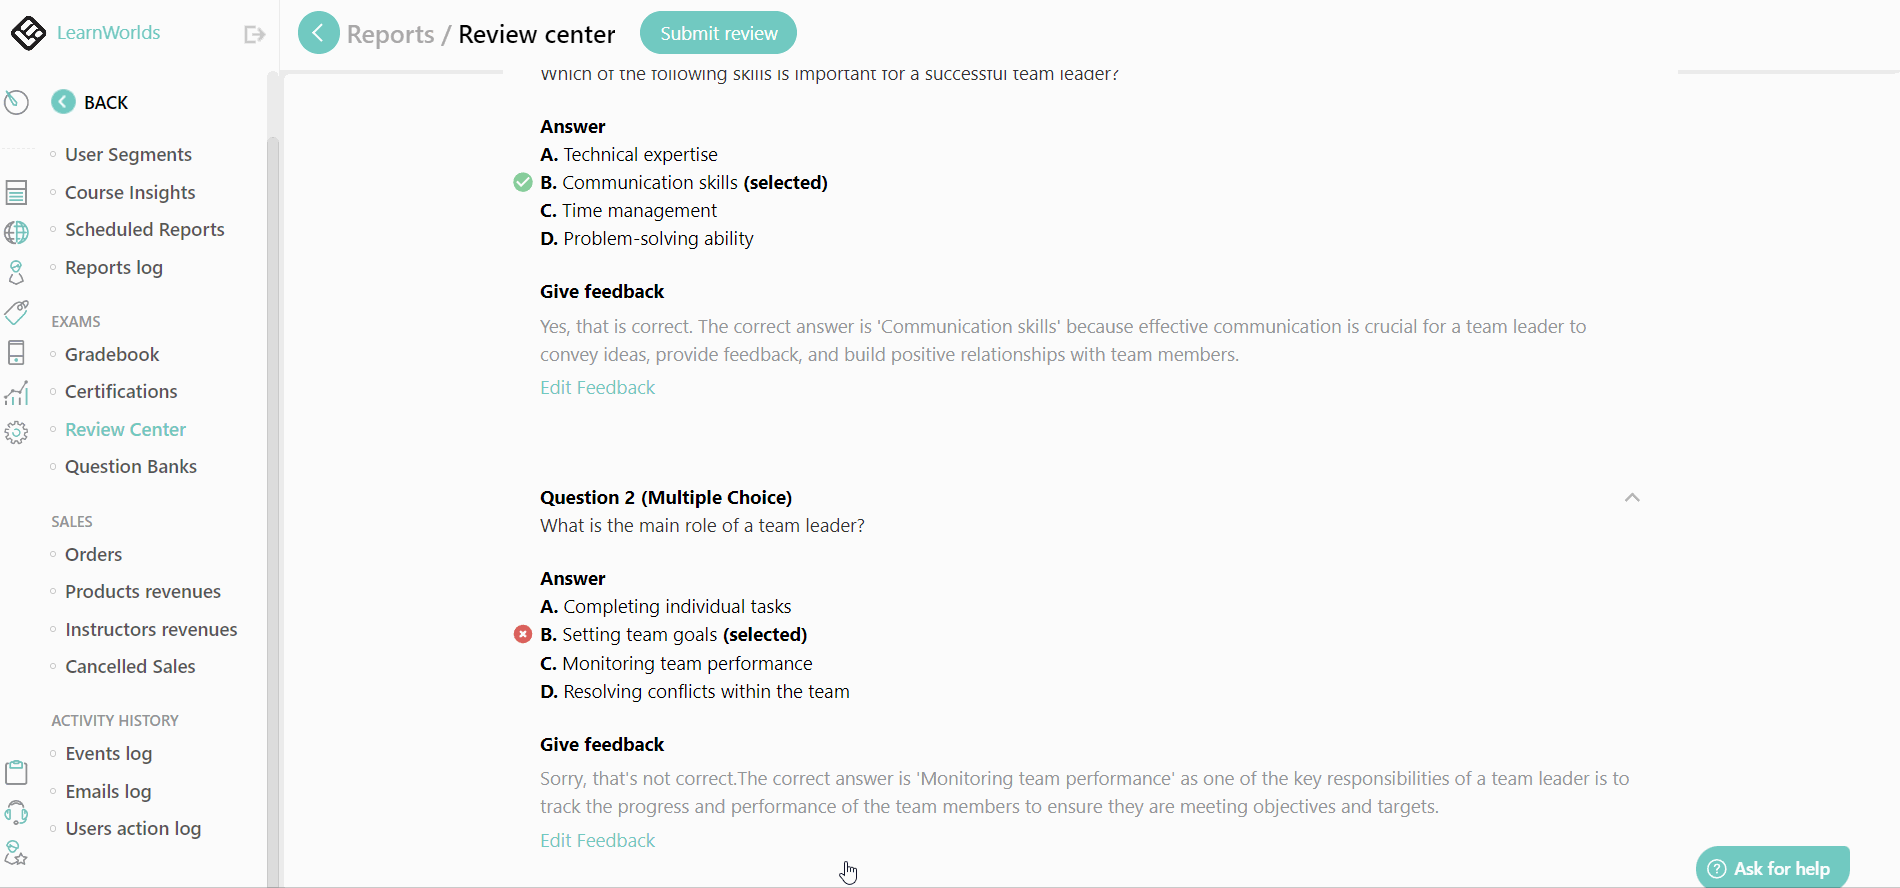Click the globe website icon in sidebar
Image resolution: width=1900 pixels, height=888 pixels.
(x=16, y=232)
